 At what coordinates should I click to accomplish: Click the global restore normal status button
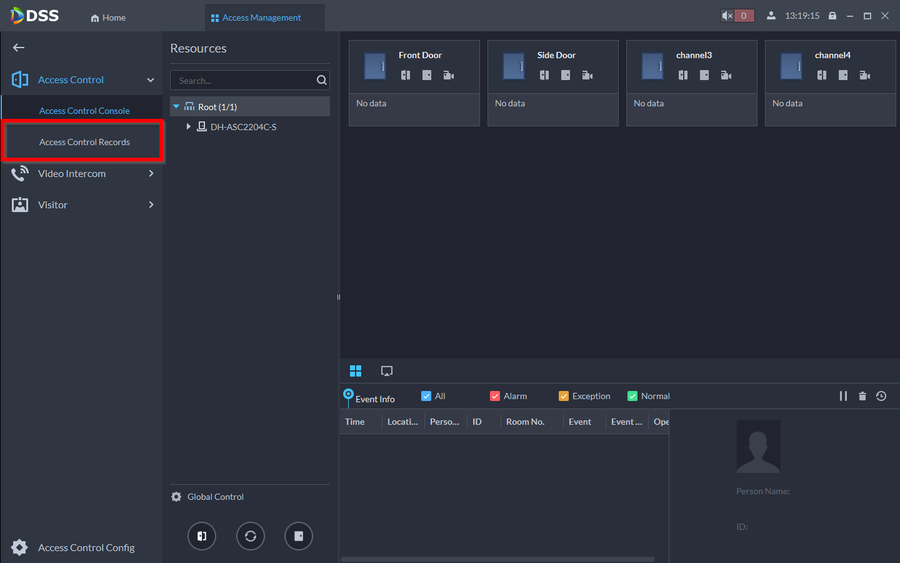click(x=250, y=536)
